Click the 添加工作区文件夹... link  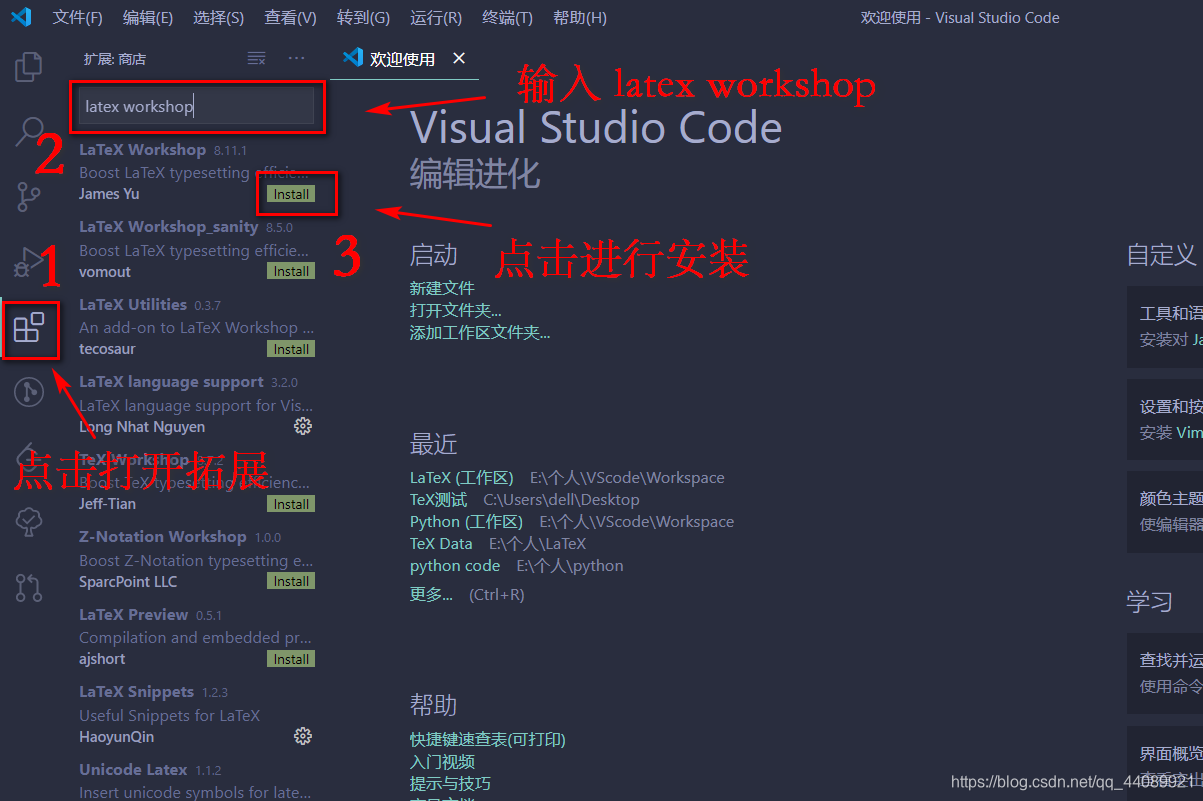tap(480, 332)
